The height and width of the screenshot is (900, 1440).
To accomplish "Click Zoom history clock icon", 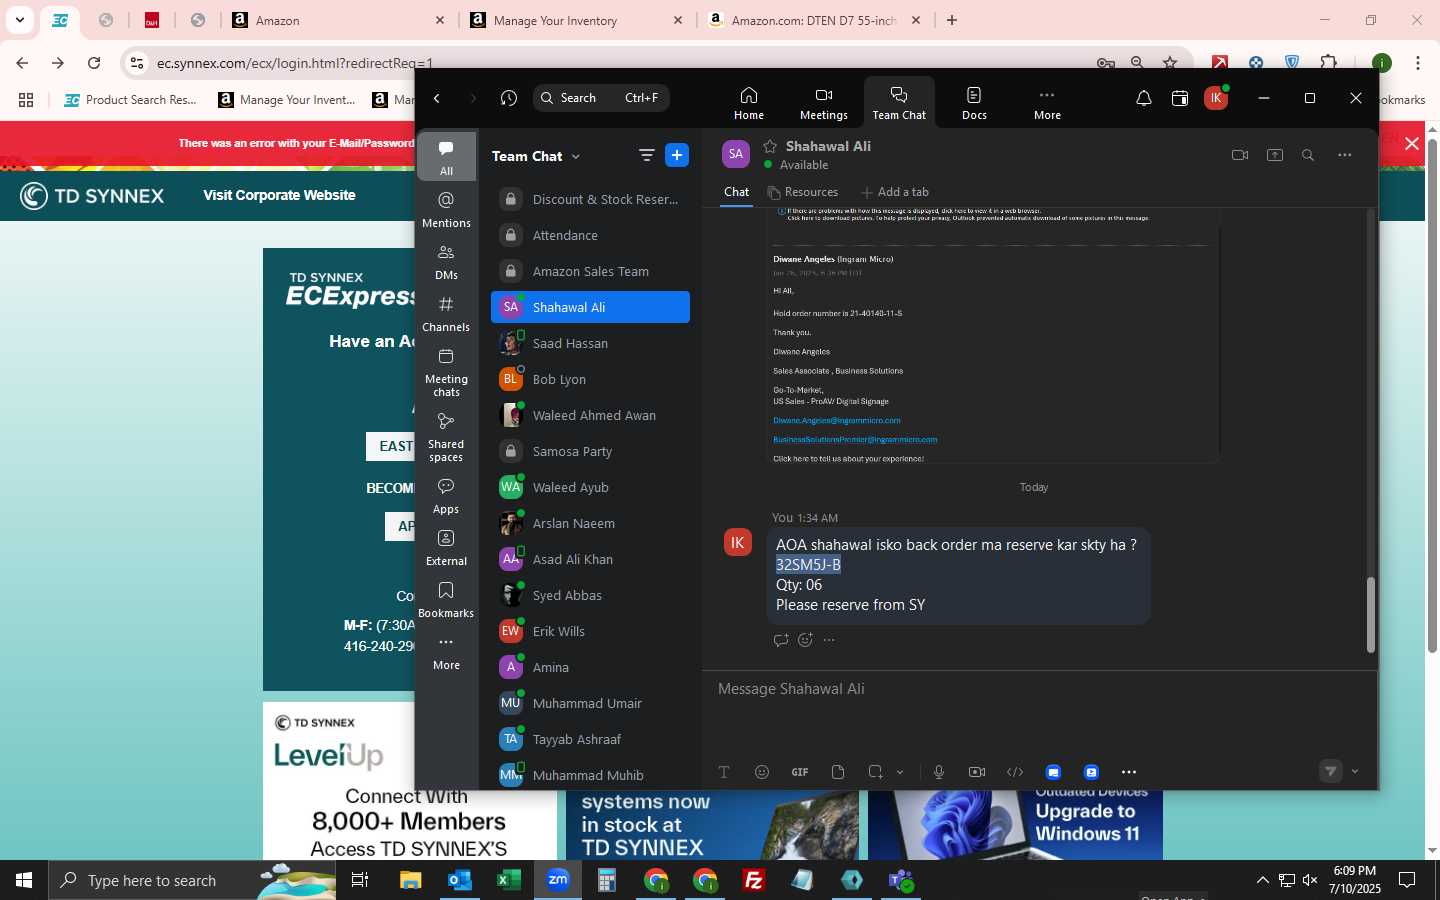I will [x=509, y=98].
